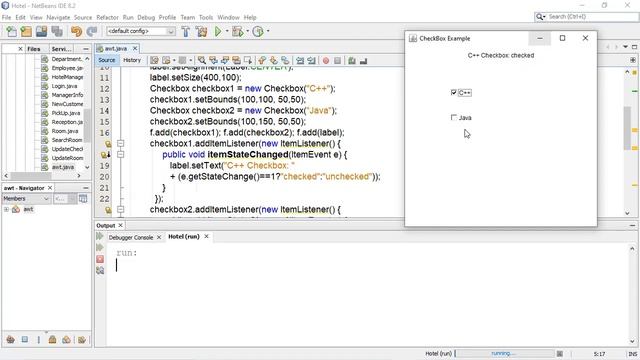Click the orange Undo arrow icon
Screen dimensions: 640x360
pos(76,31)
